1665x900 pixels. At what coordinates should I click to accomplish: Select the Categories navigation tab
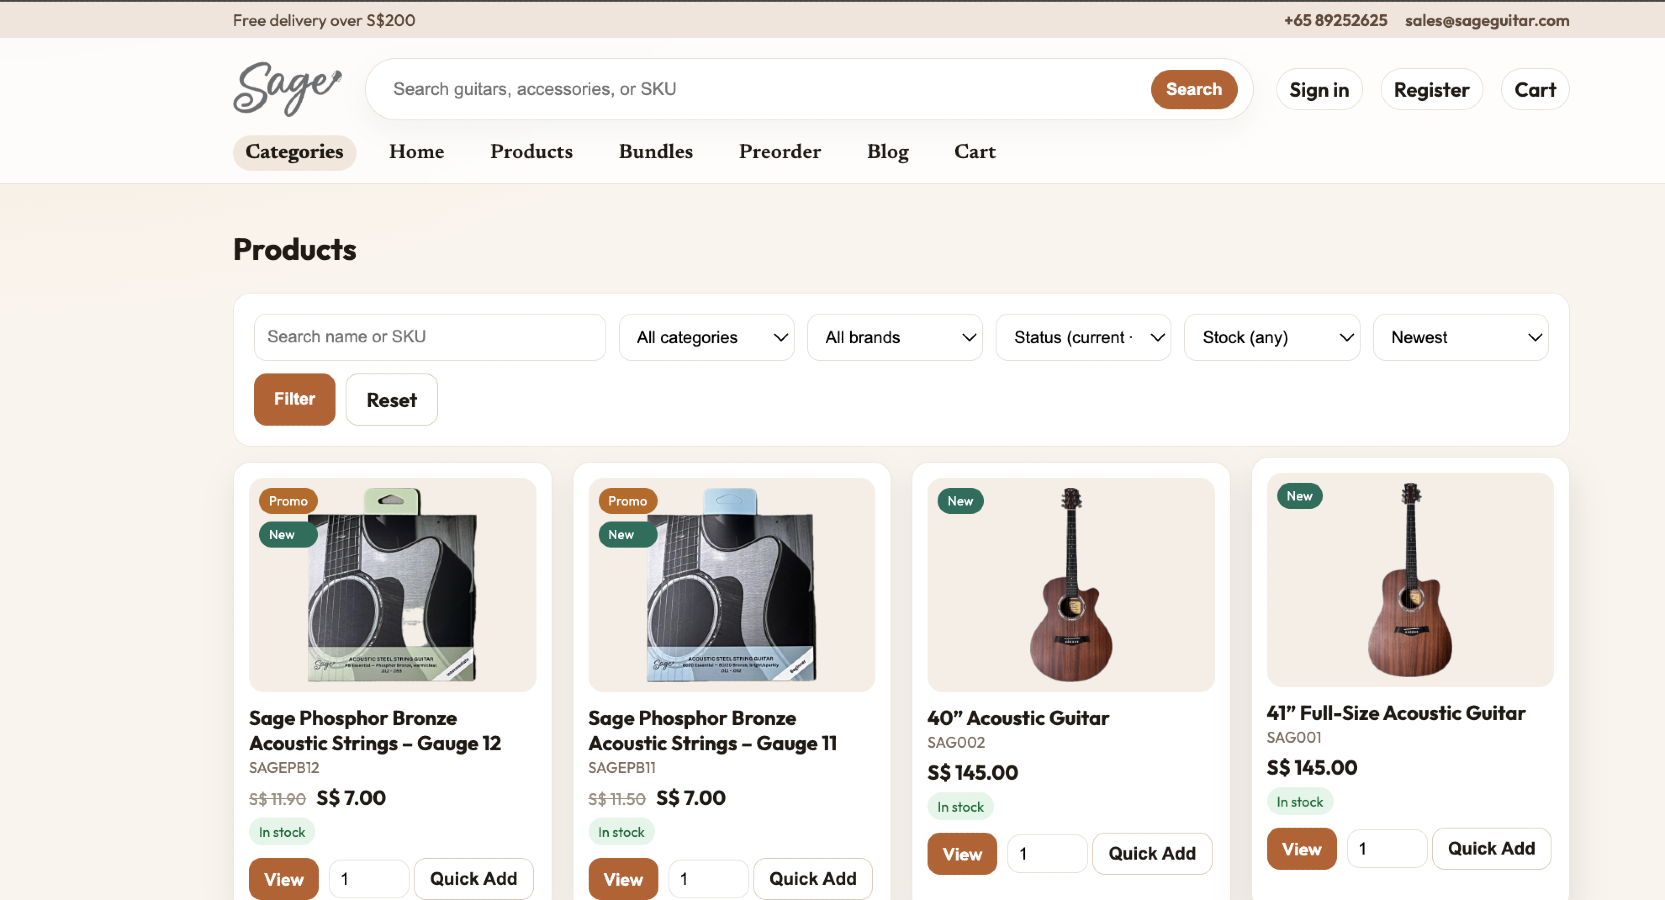pyautogui.click(x=294, y=152)
